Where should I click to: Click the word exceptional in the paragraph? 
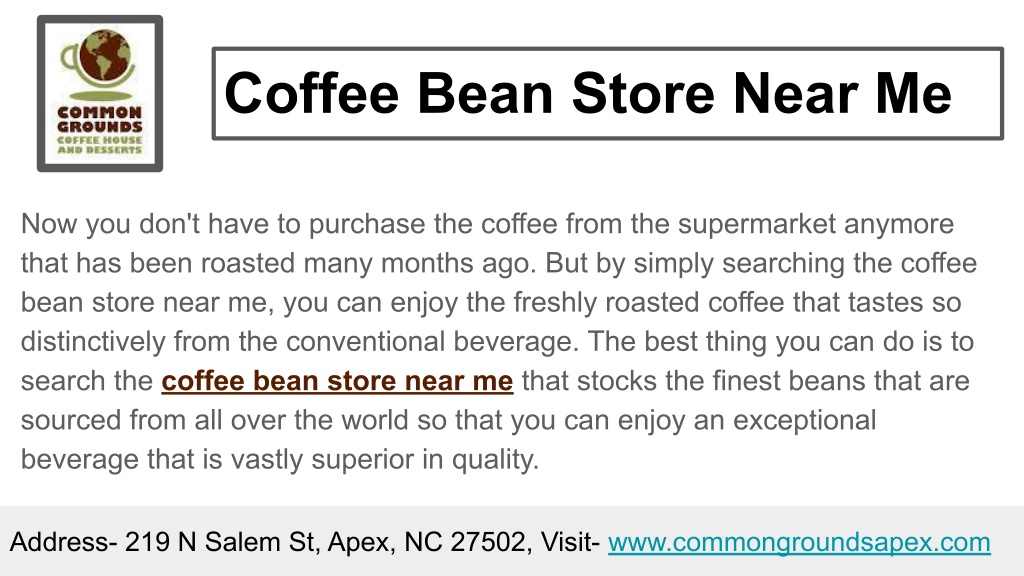(x=805, y=420)
